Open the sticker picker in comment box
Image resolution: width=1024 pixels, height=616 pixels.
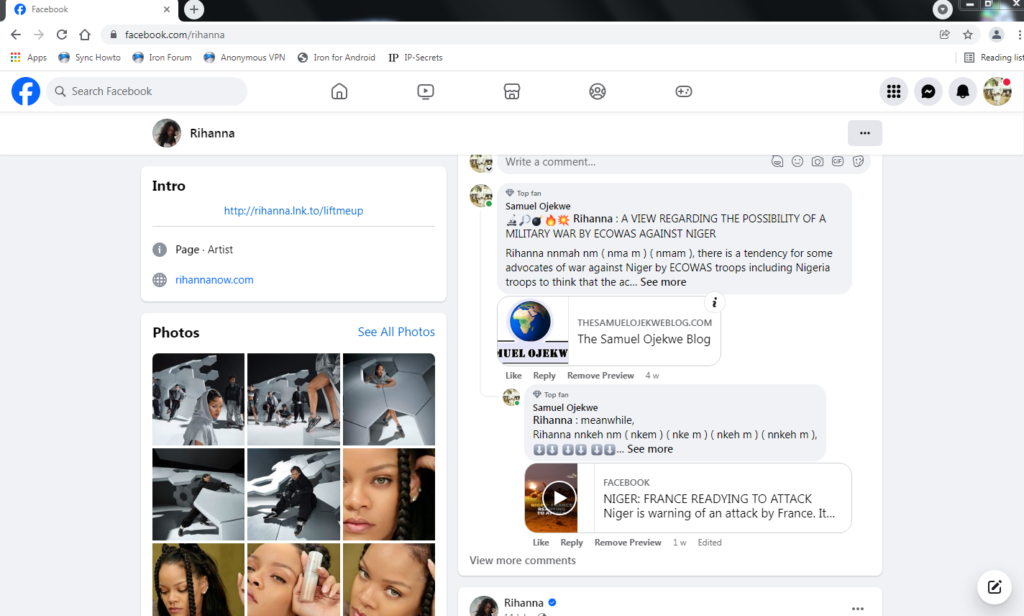pos(858,161)
